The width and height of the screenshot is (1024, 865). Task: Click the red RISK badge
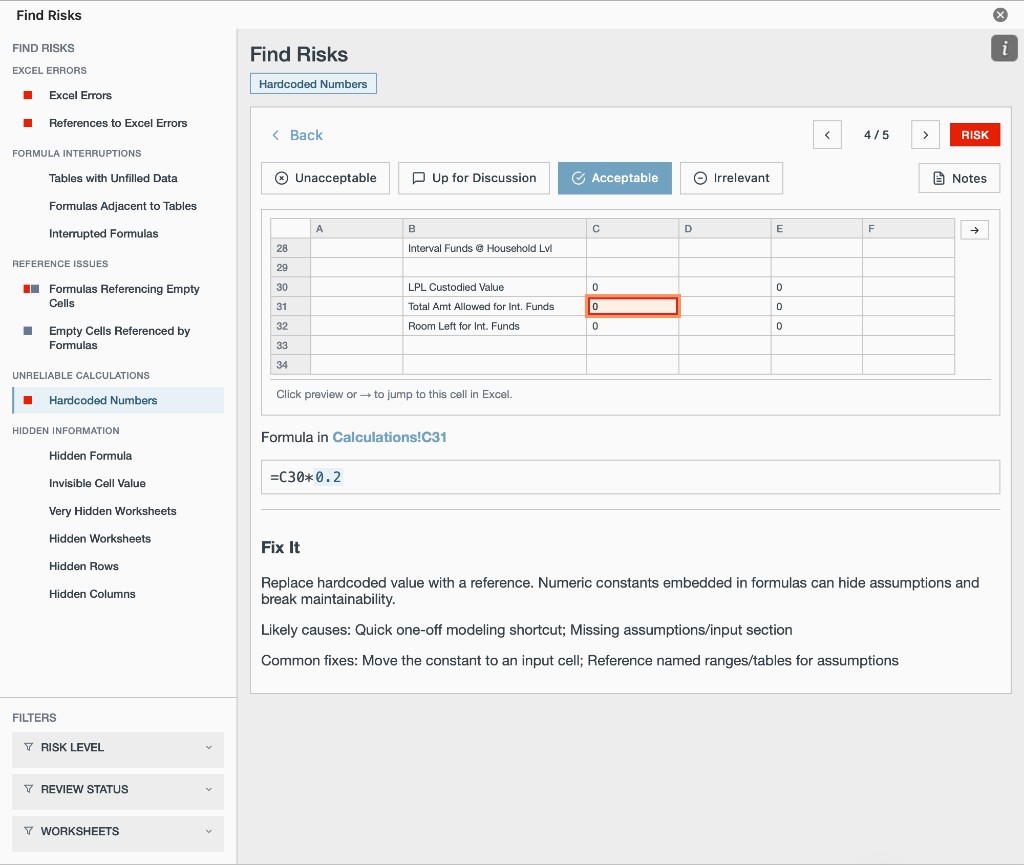974,135
